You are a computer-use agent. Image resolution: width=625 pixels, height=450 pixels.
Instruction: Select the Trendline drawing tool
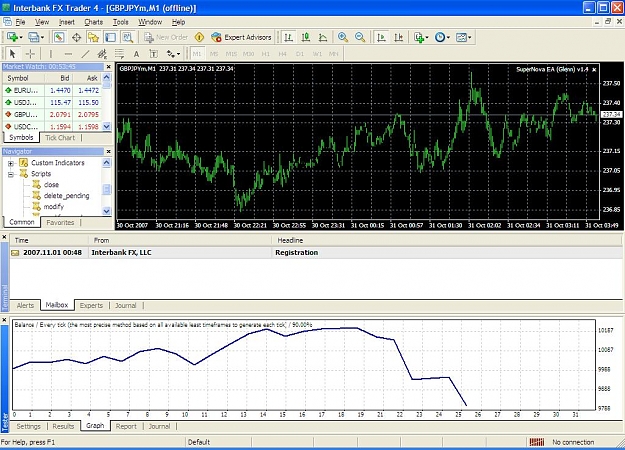point(85,54)
